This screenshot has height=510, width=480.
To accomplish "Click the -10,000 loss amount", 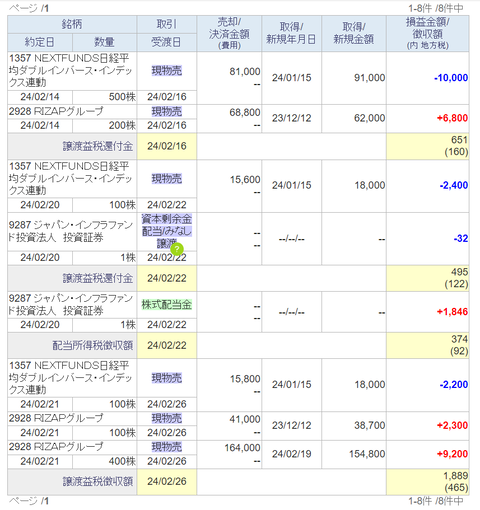I will [451, 78].
